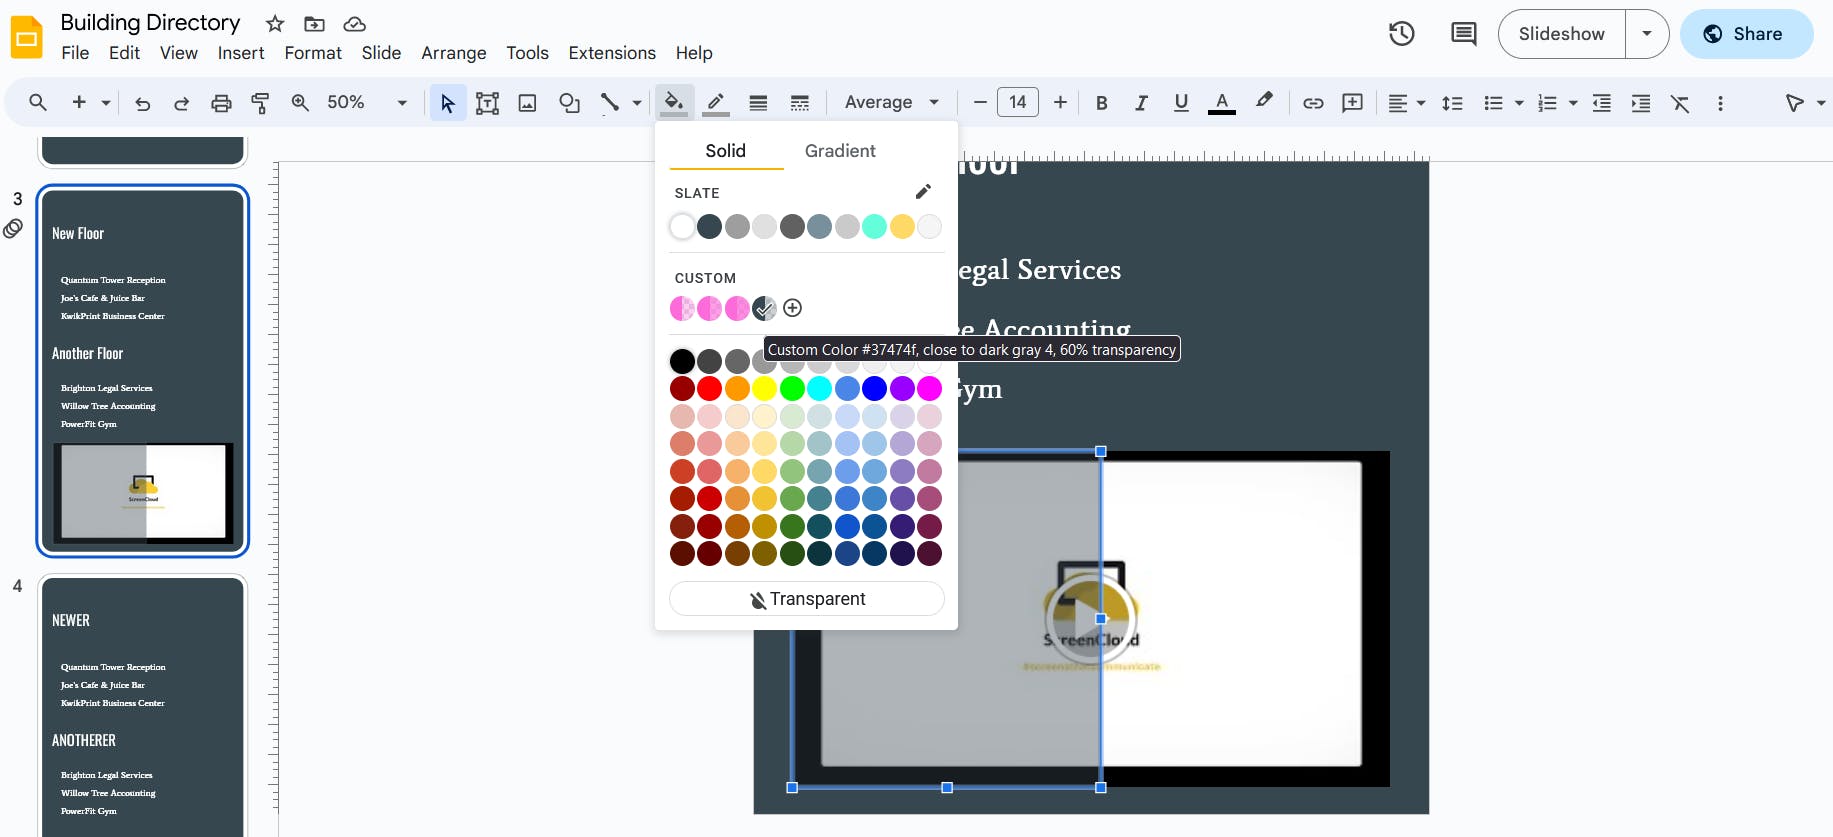Decrease the font size
1833x837 pixels.
coord(980,102)
